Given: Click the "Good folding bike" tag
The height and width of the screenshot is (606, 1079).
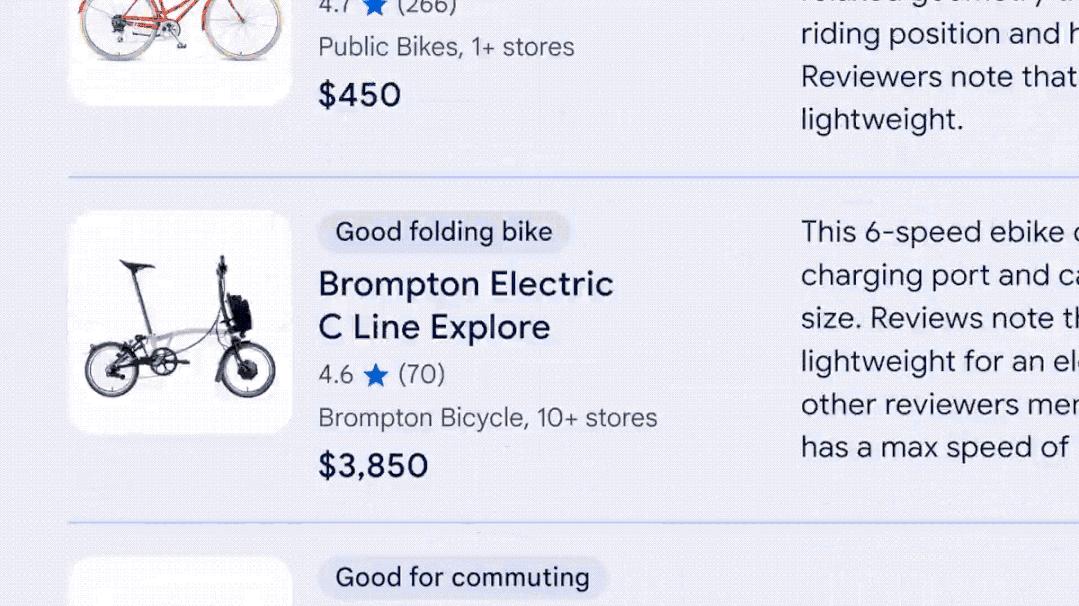Looking at the screenshot, I should [x=443, y=232].
